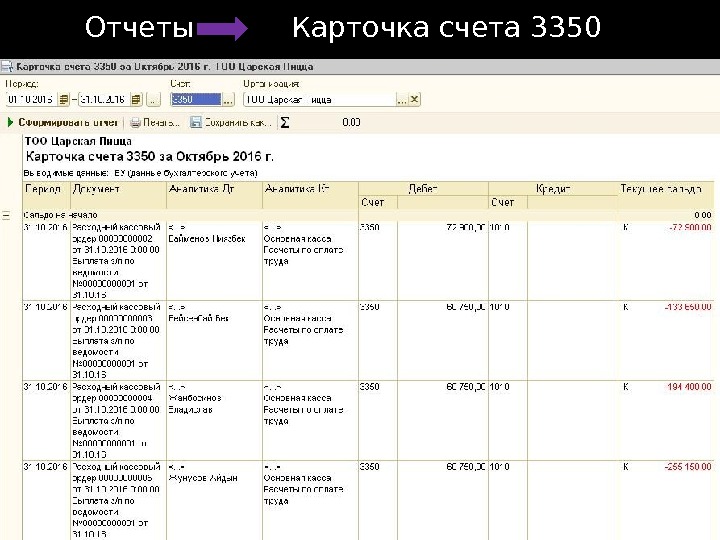This screenshot has width=720, height=540.
Task: Collapse the group marker beside Сальдо на начало
Action: click(6, 215)
